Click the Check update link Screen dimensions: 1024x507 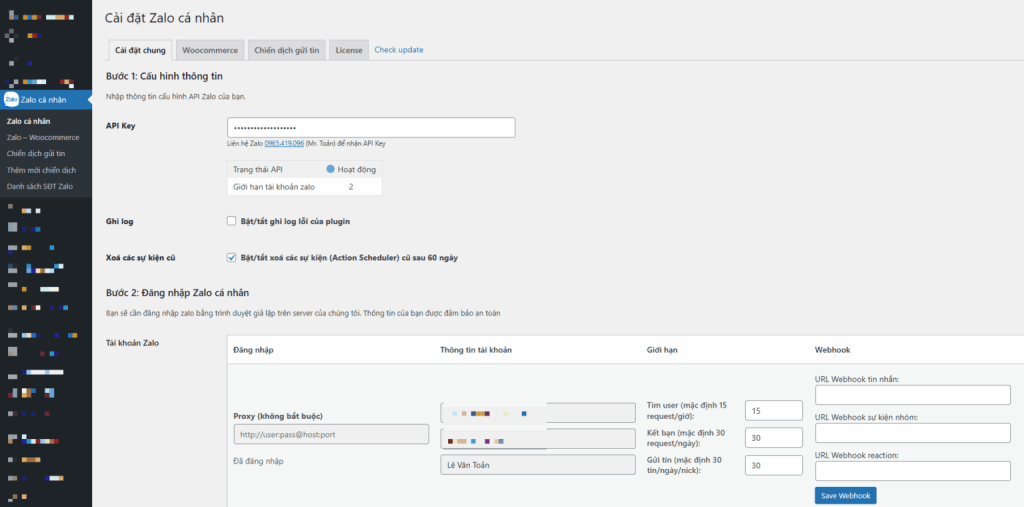pos(398,50)
